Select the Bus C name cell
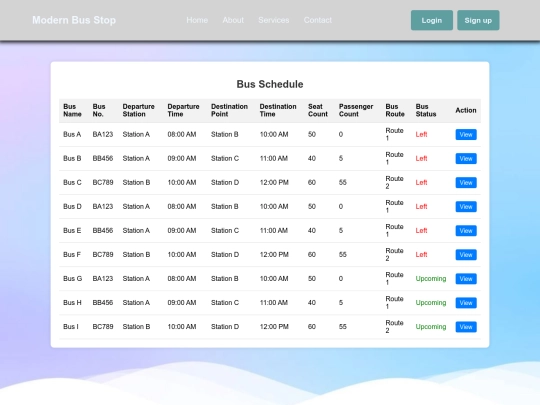 (x=72, y=183)
